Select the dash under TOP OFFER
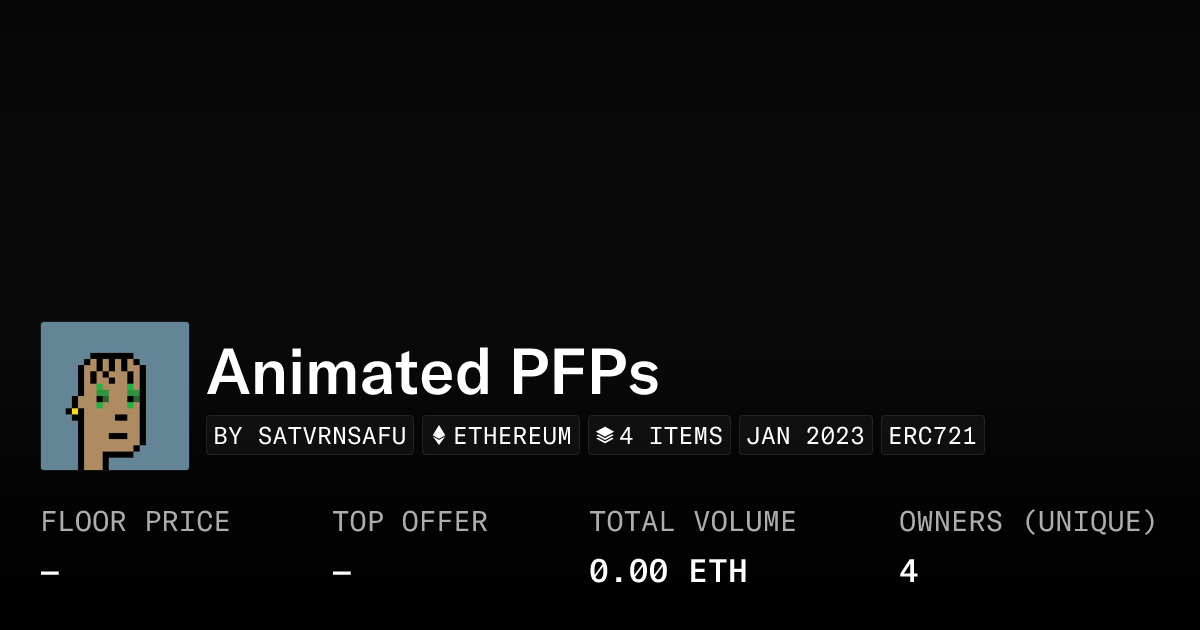The width and height of the screenshot is (1200, 630). [342, 573]
